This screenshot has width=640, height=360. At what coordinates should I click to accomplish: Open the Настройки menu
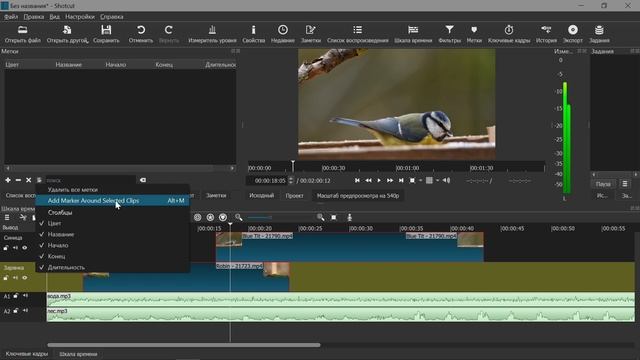[x=80, y=17]
